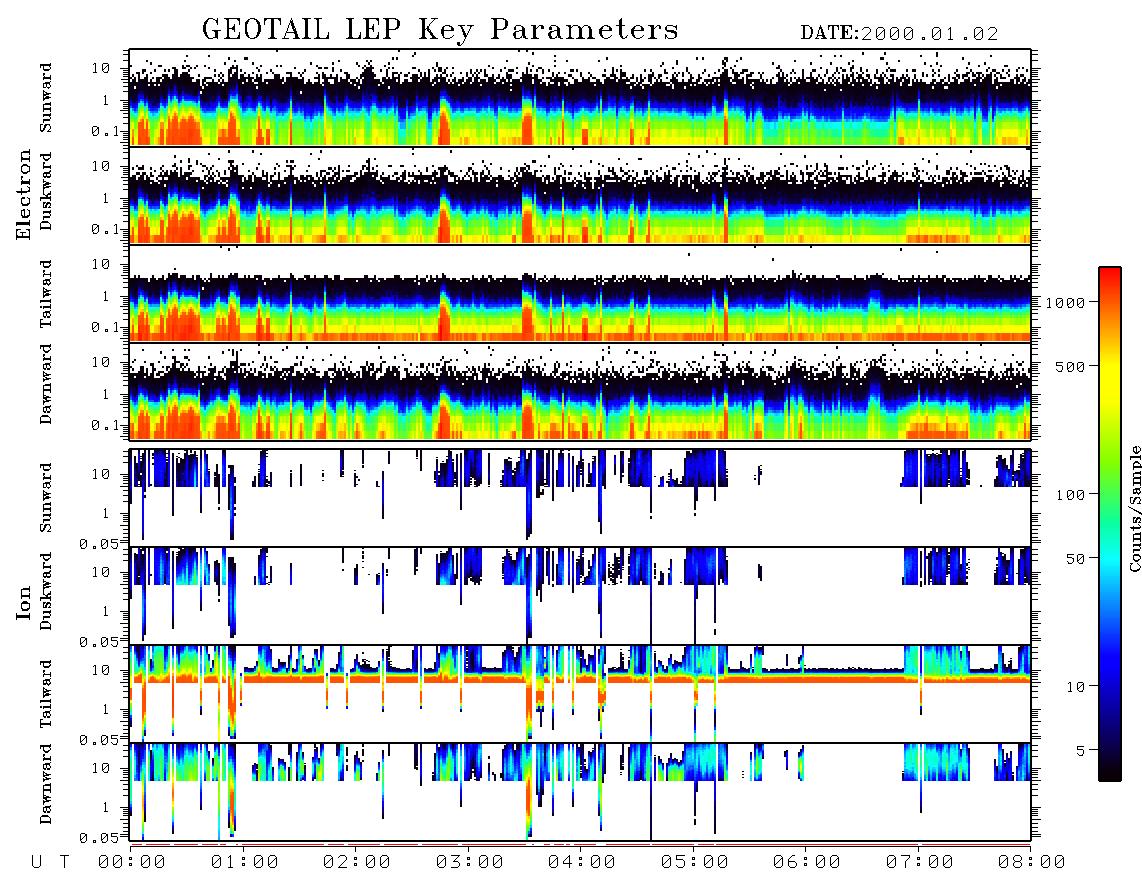The image size is (1142, 880).
Task: Click the Electron 'Duskward' panel label
Action: pos(46,191)
